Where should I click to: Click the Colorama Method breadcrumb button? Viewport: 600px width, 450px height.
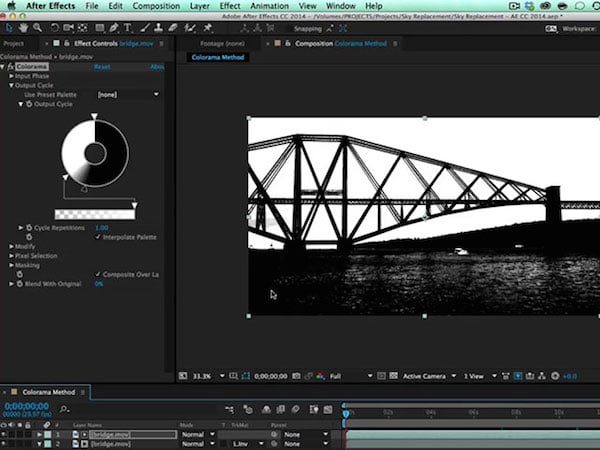tap(218, 57)
